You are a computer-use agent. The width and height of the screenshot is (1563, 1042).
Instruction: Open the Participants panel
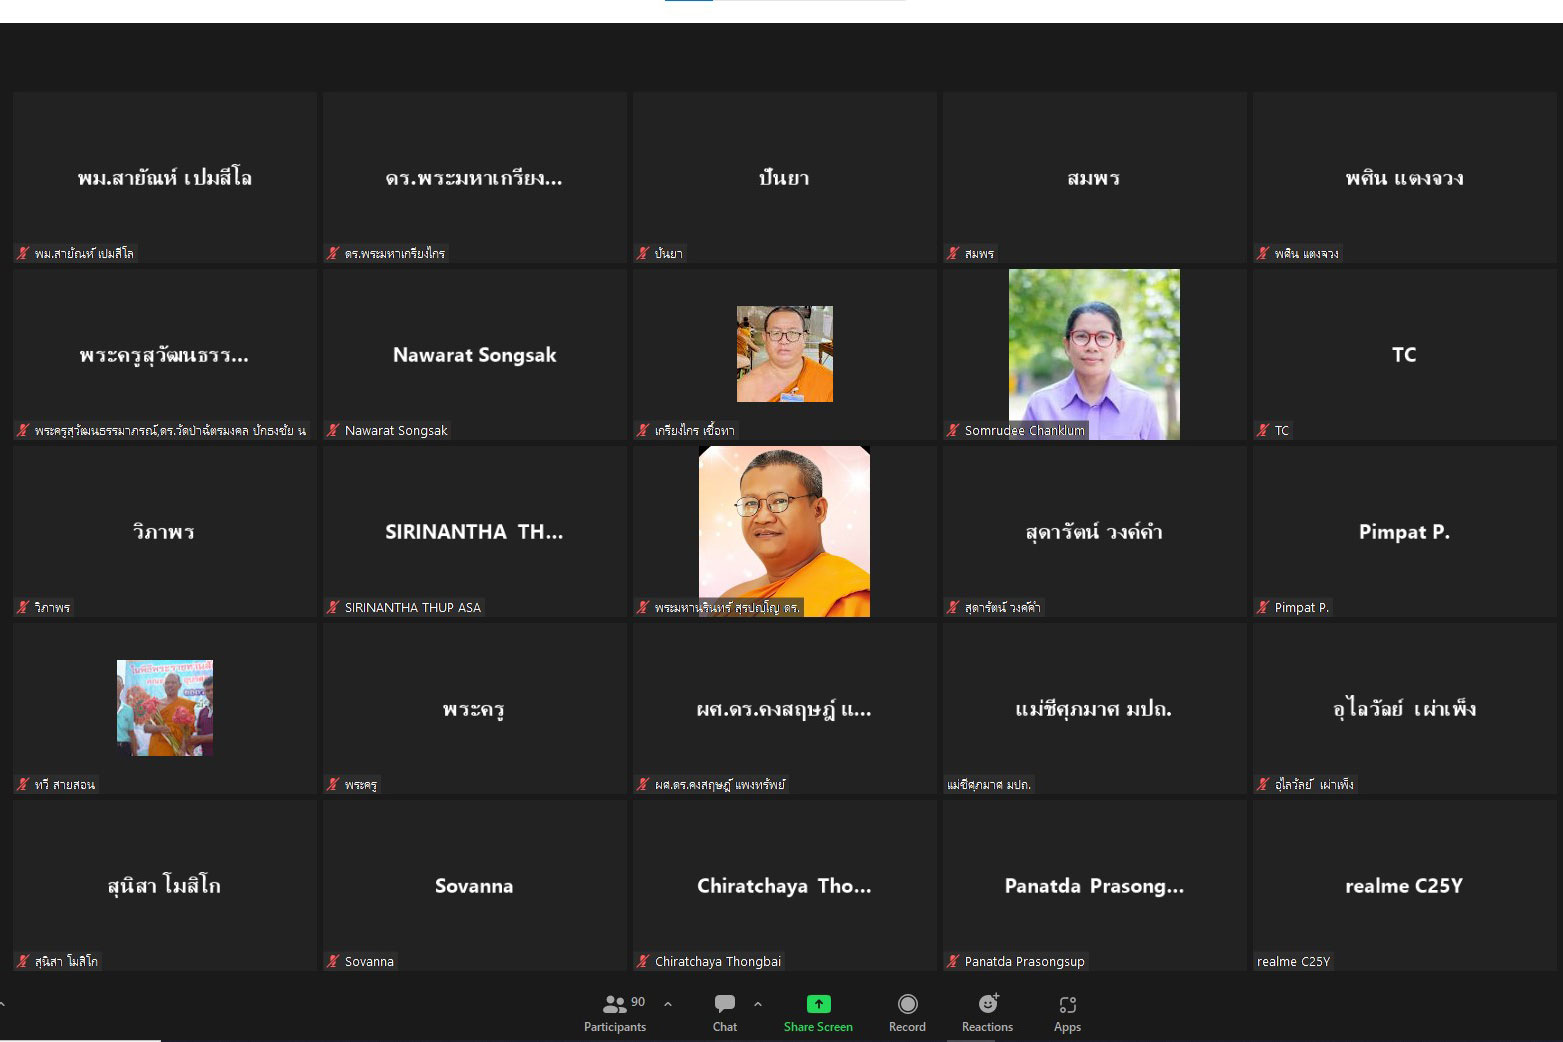point(615,1005)
